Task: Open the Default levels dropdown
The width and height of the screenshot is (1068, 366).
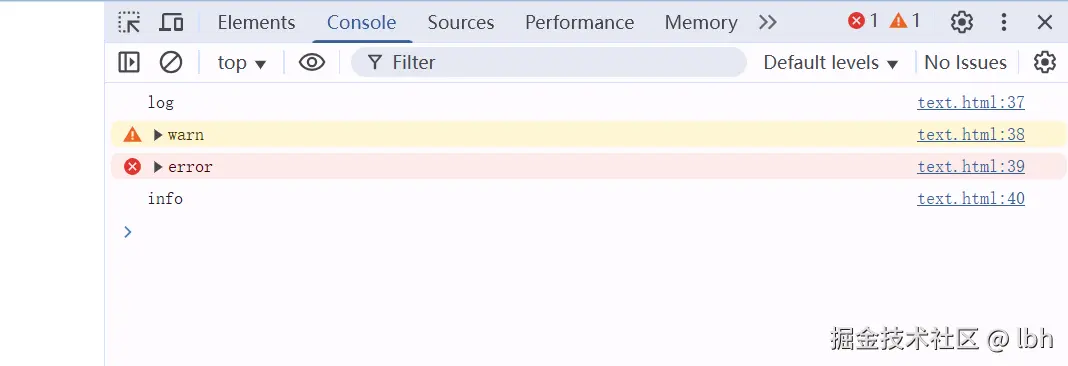Action: pos(830,63)
